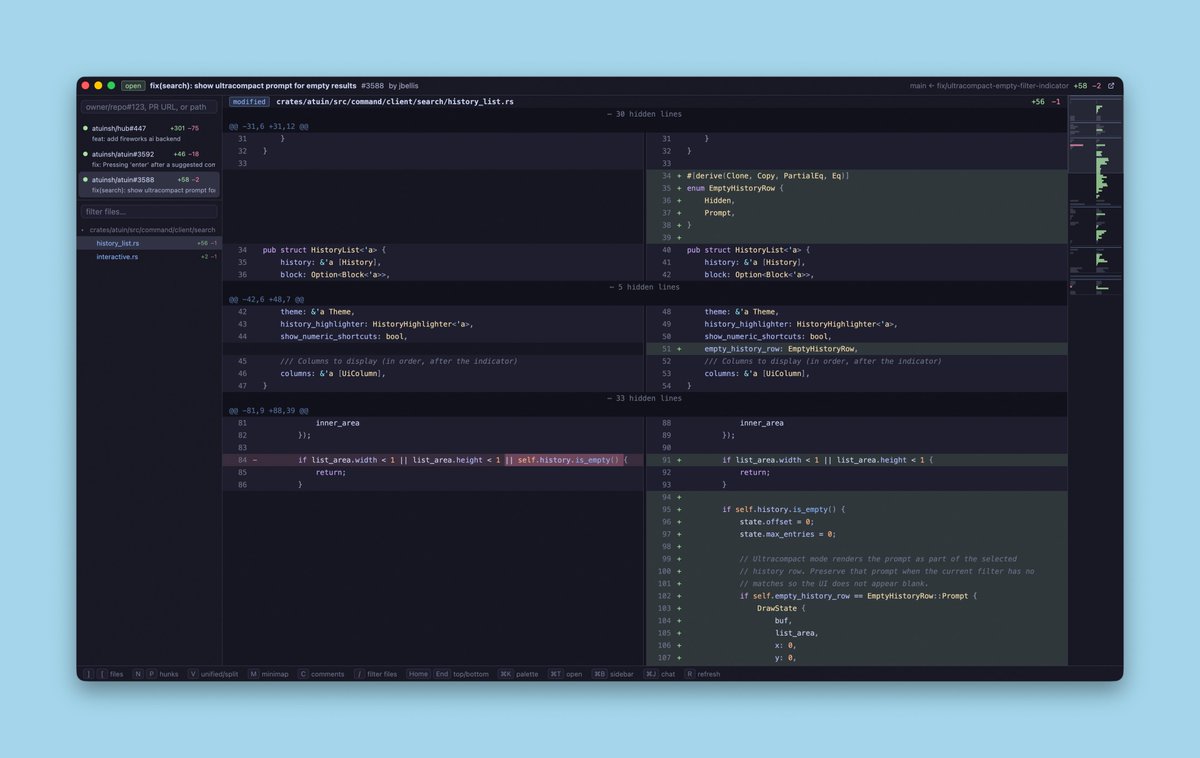Click the ']' files shortcut key
Viewport: 1200px width, 758px height.
click(88, 674)
